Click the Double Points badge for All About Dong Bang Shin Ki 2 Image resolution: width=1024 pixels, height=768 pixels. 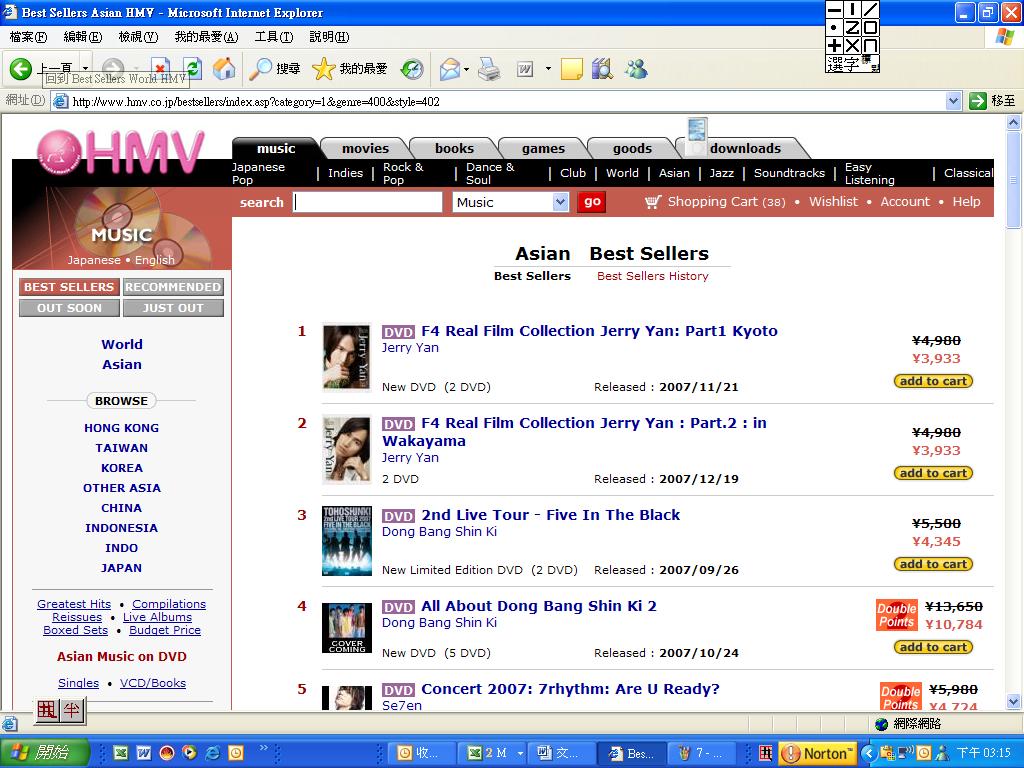click(x=897, y=615)
